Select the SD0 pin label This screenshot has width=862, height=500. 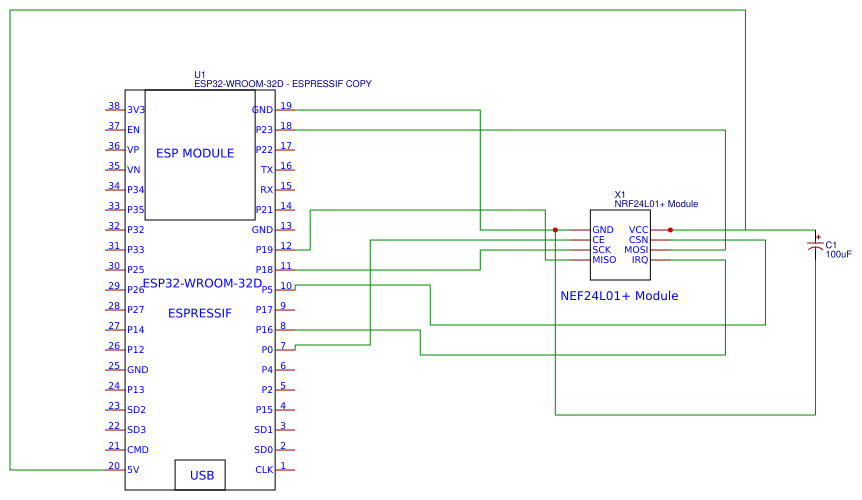[x=263, y=450]
